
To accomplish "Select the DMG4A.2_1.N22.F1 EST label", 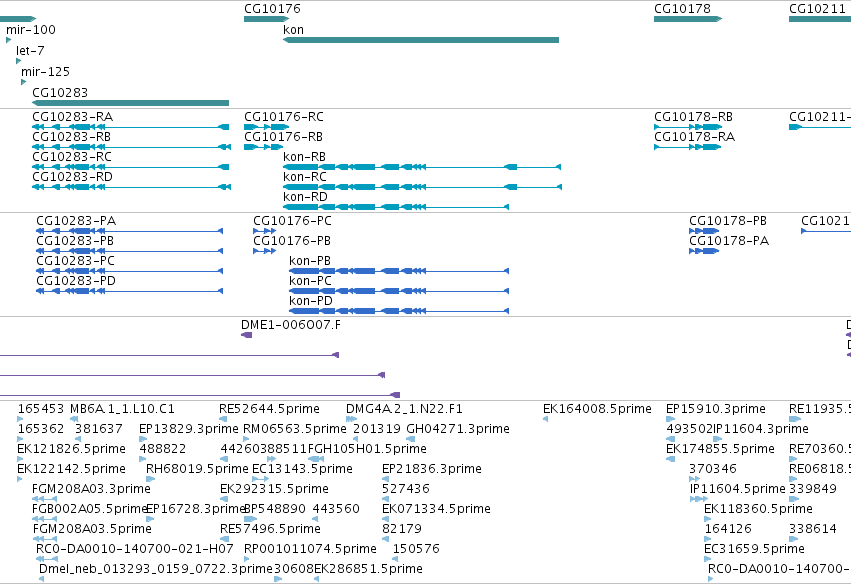I will [x=404, y=409].
